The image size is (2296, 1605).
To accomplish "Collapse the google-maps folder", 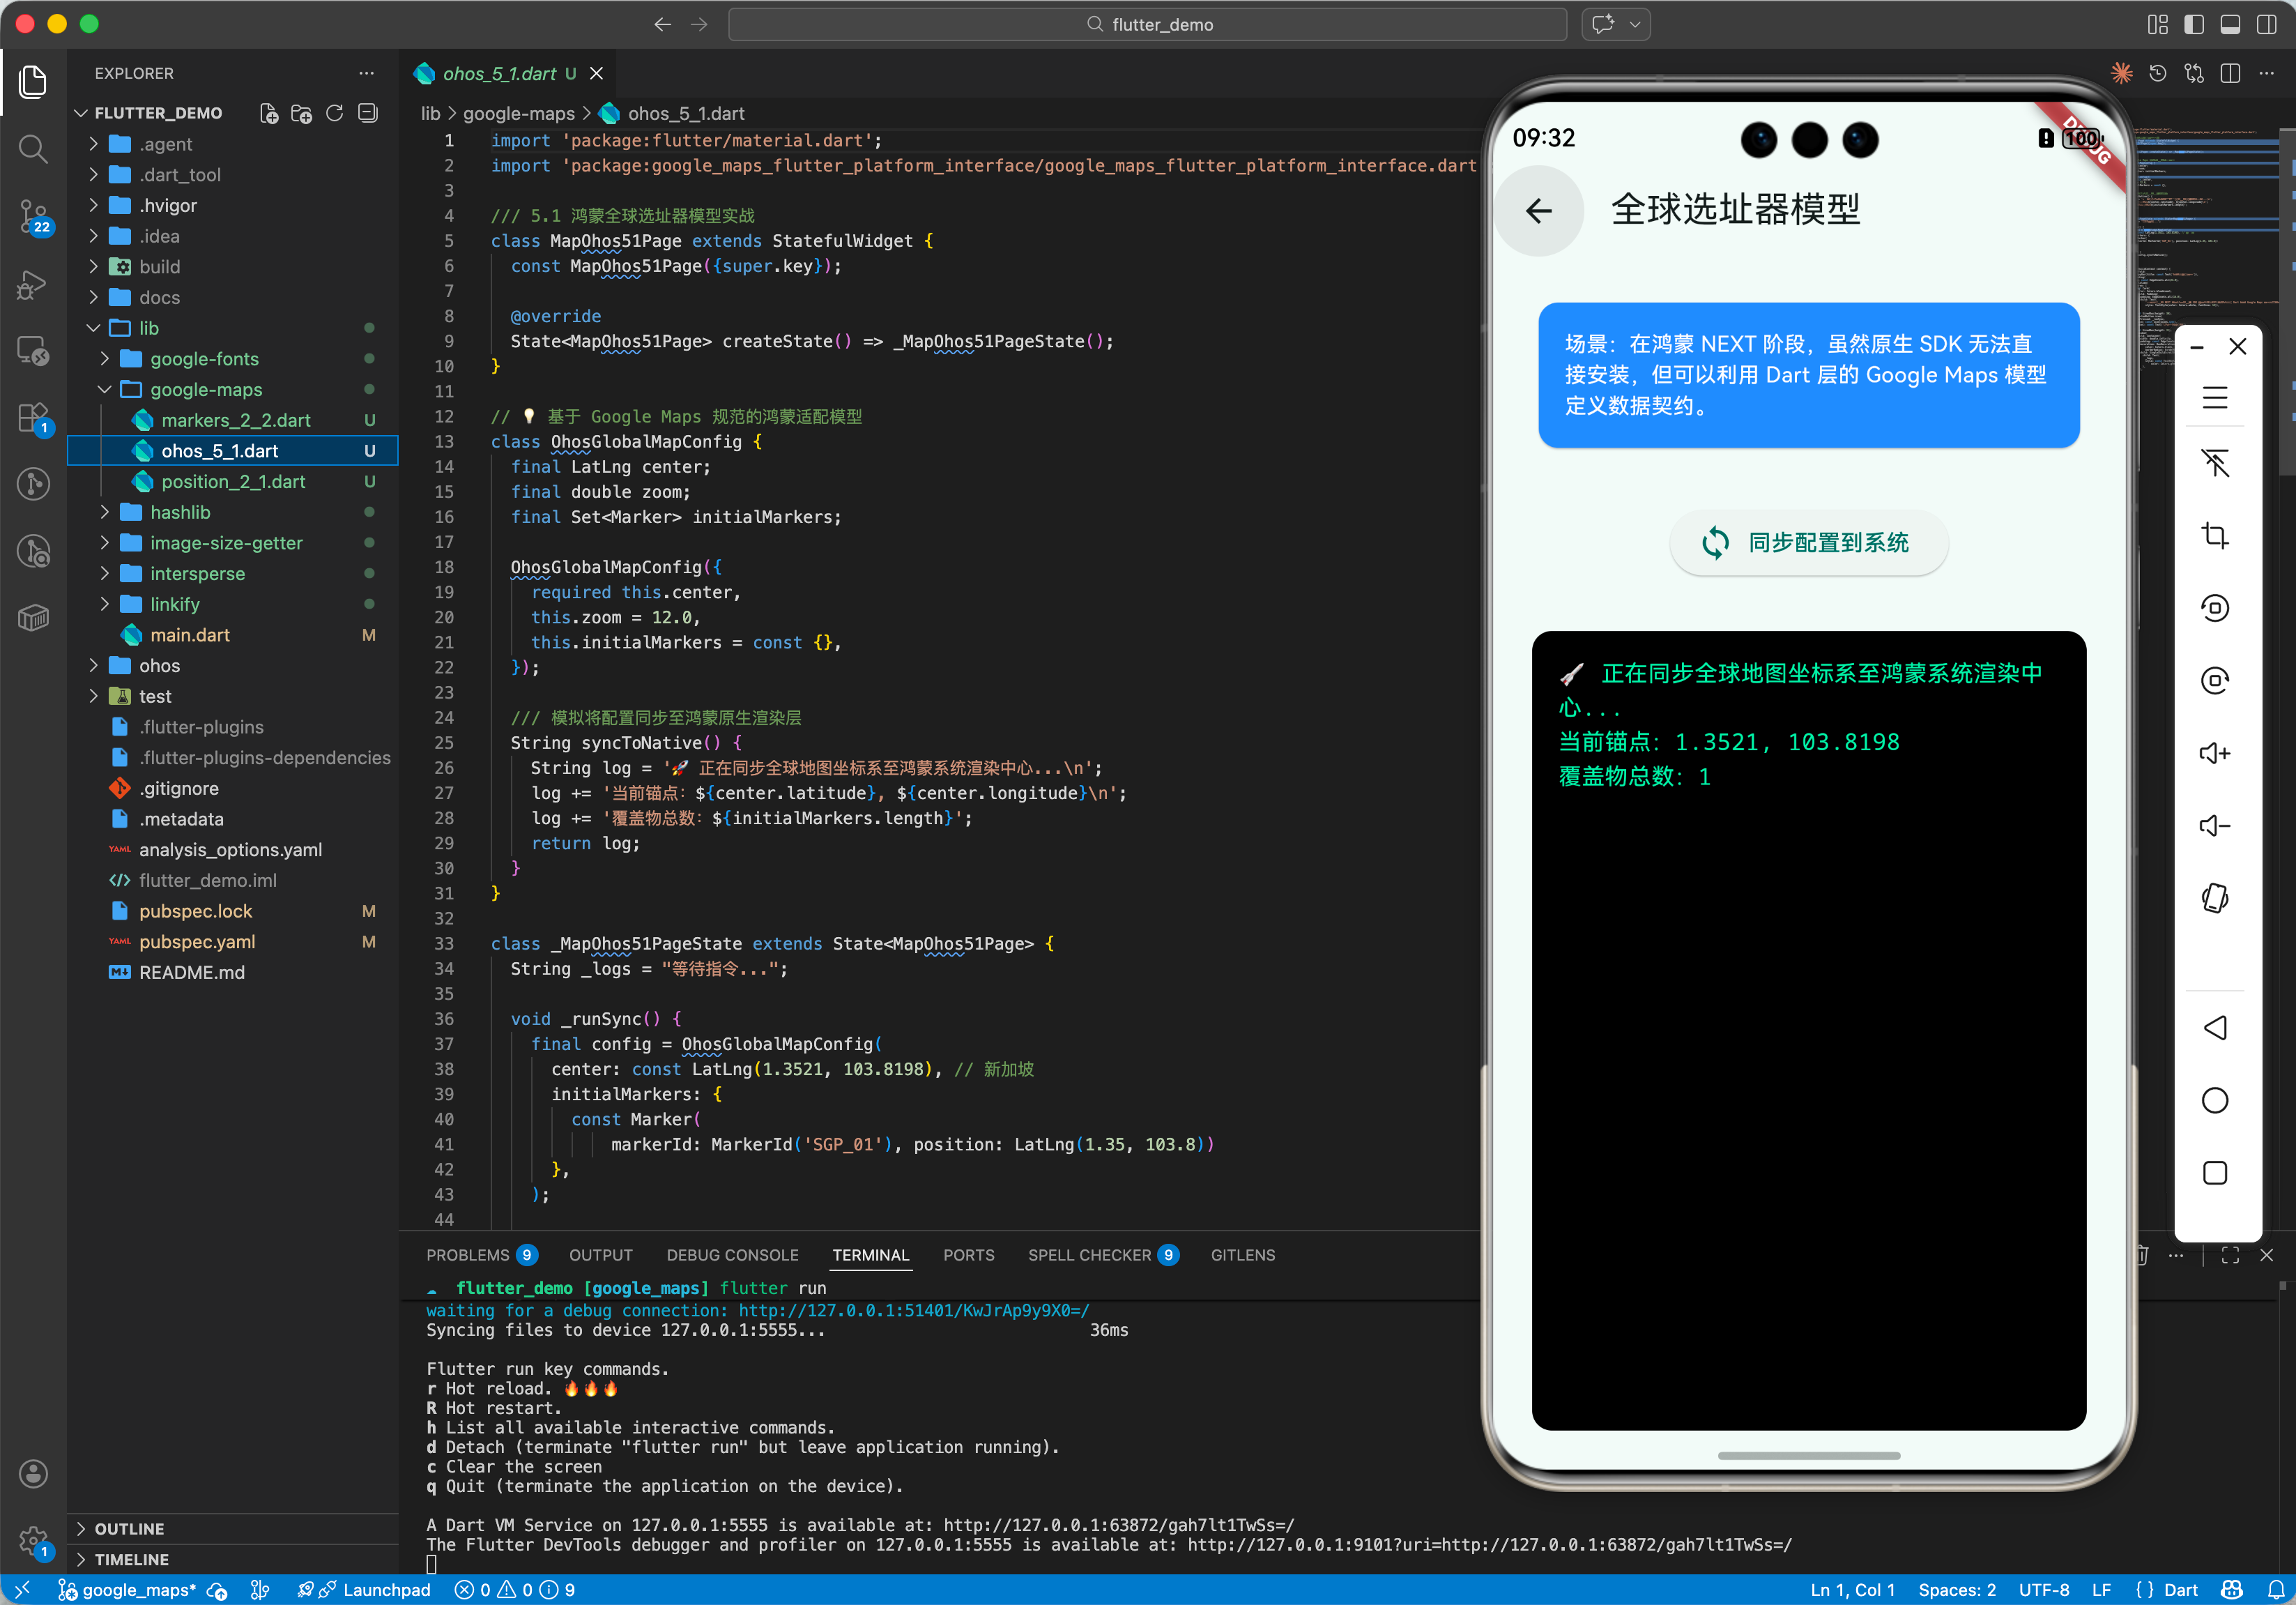I will tap(205, 389).
